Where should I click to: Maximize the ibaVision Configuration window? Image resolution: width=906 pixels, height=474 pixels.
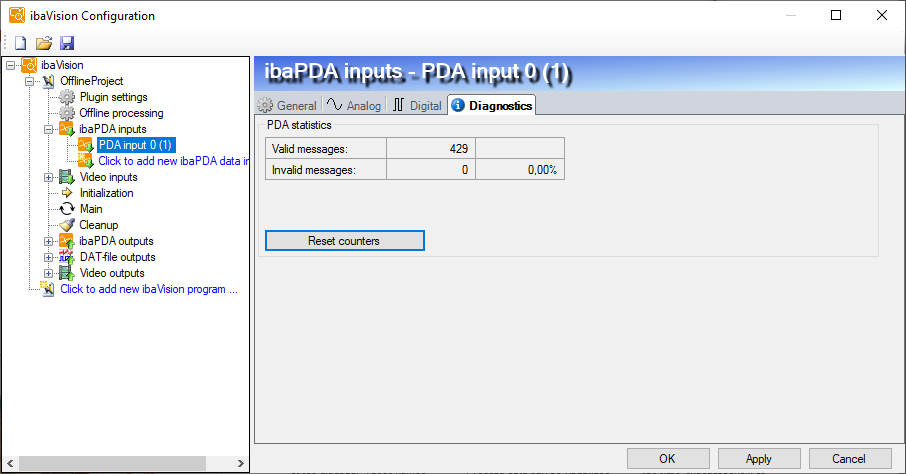pos(836,15)
